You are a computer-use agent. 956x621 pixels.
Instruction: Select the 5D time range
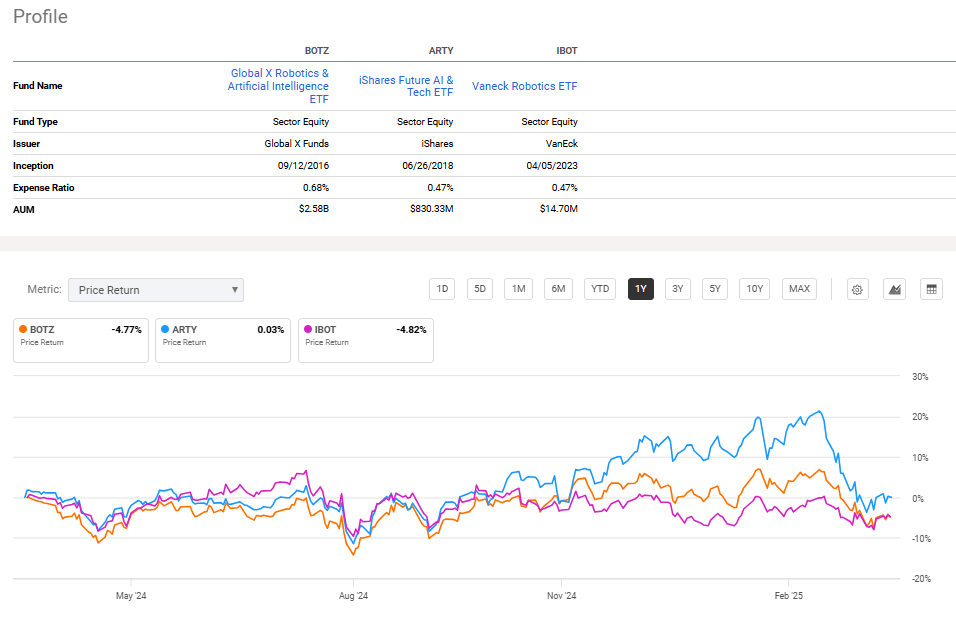[480, 289]
